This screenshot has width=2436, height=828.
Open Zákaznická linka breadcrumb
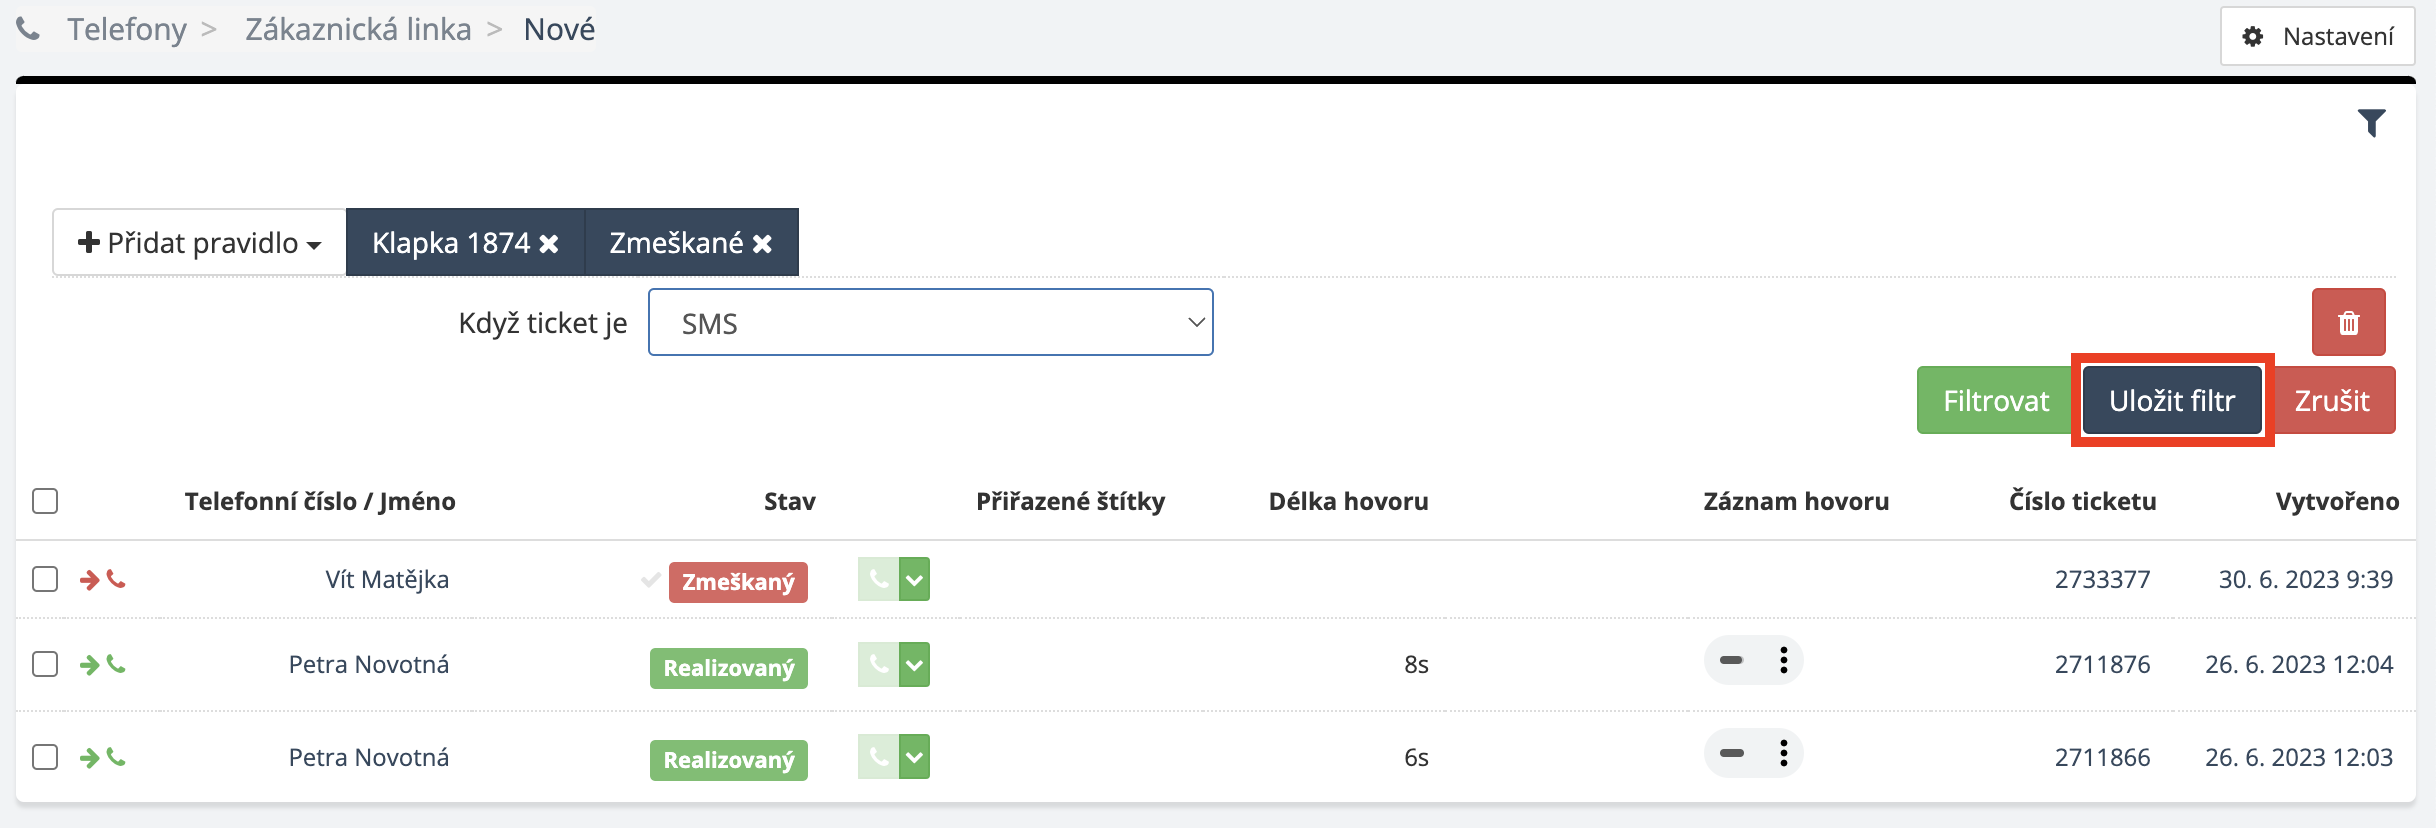(x=358, y=30)
